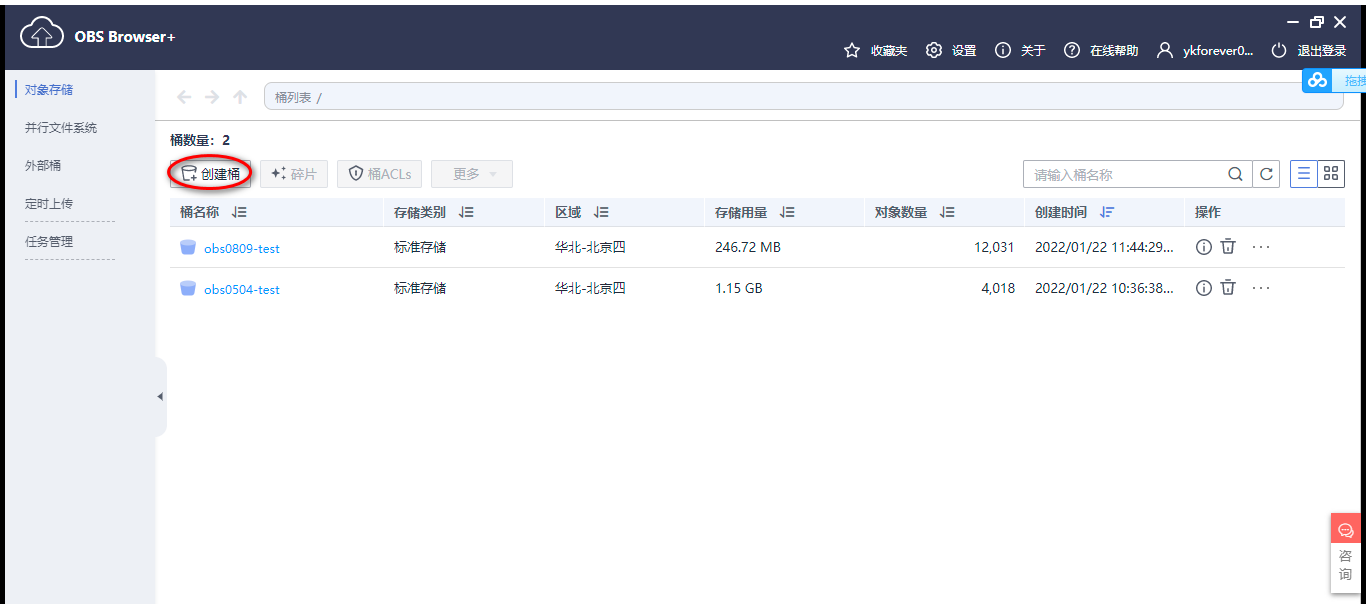Image resolution: width=1366 pixels, height=604 pixels.
Task: View info for obs0504-test bucket
Action: point(1204,288)
